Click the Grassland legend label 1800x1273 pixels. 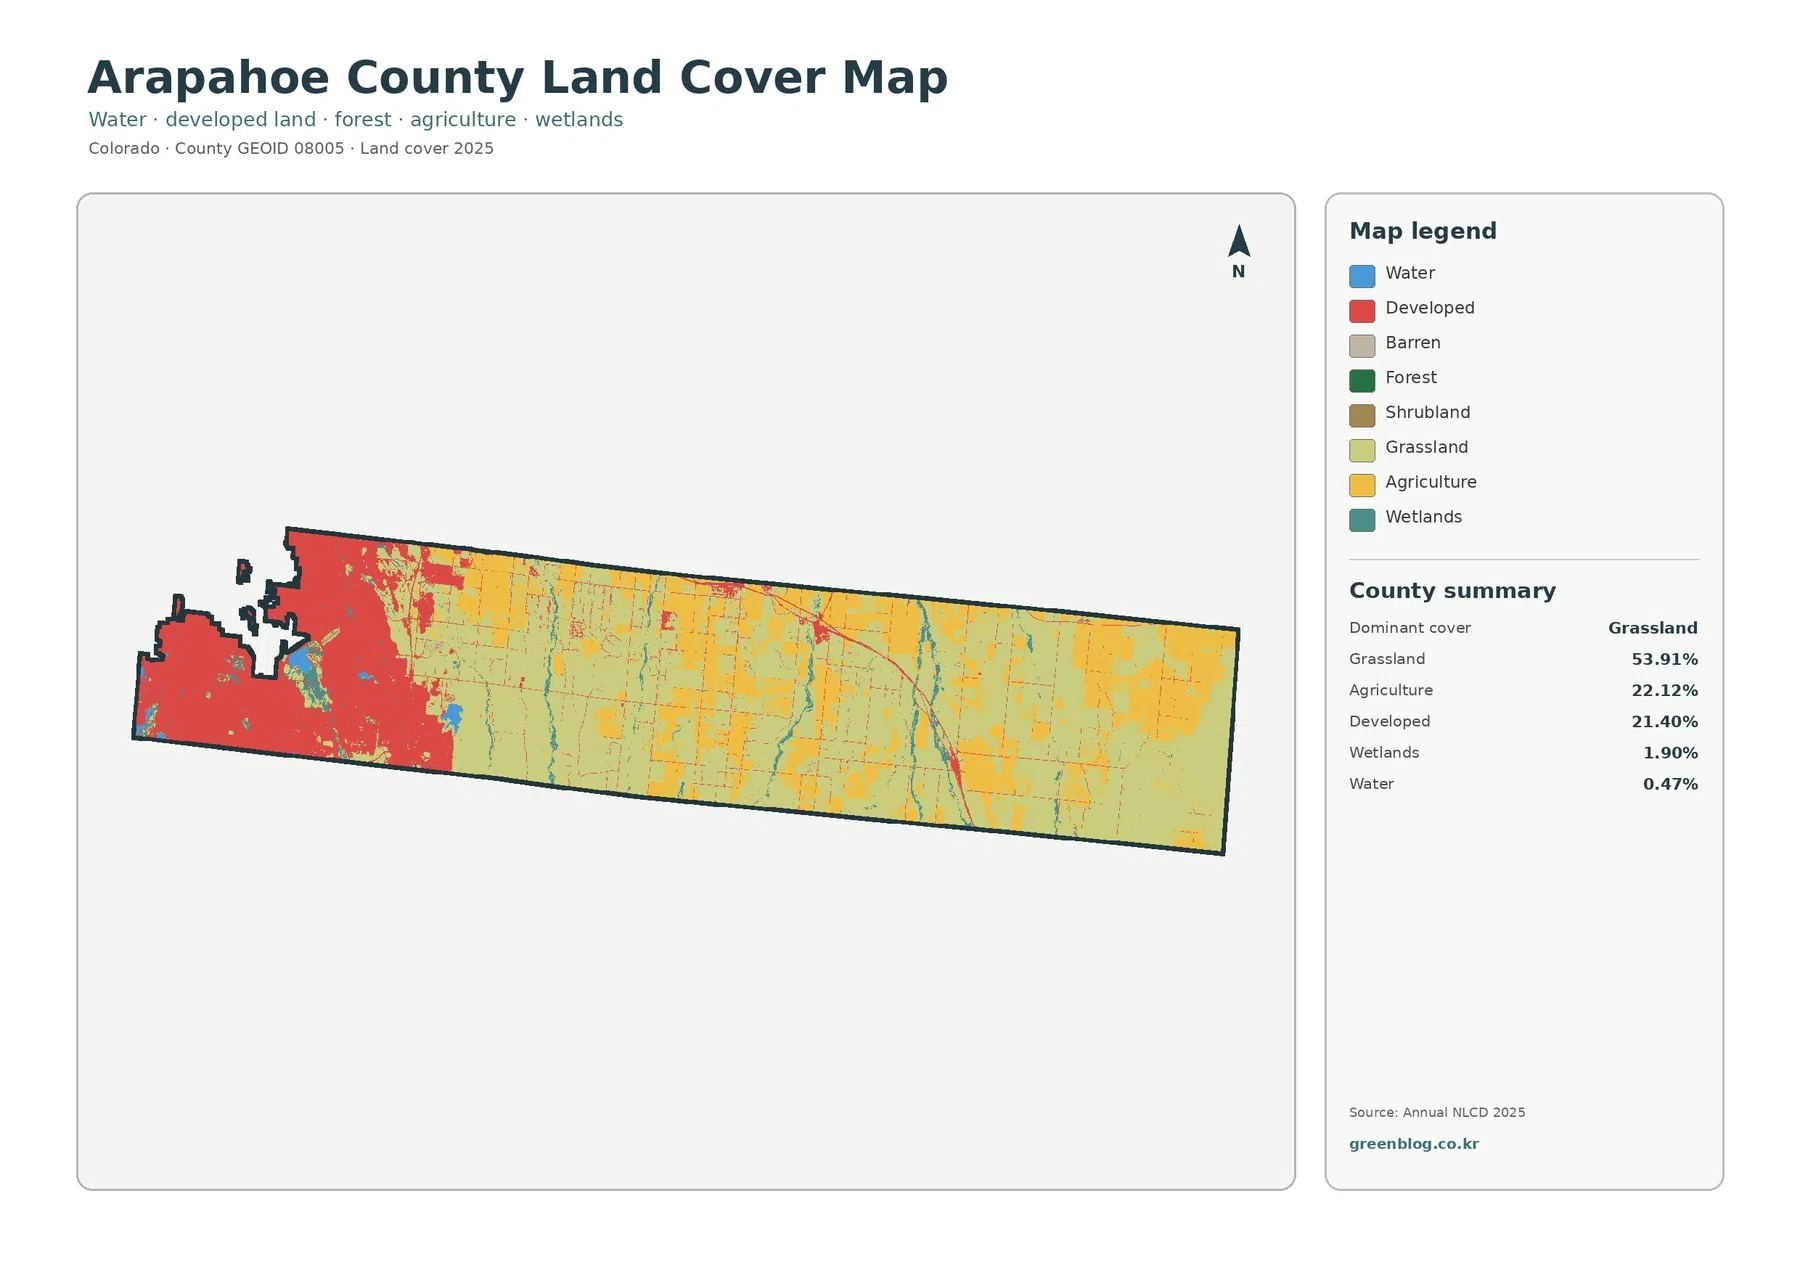pyautogui.click(x=1427, y=447)
